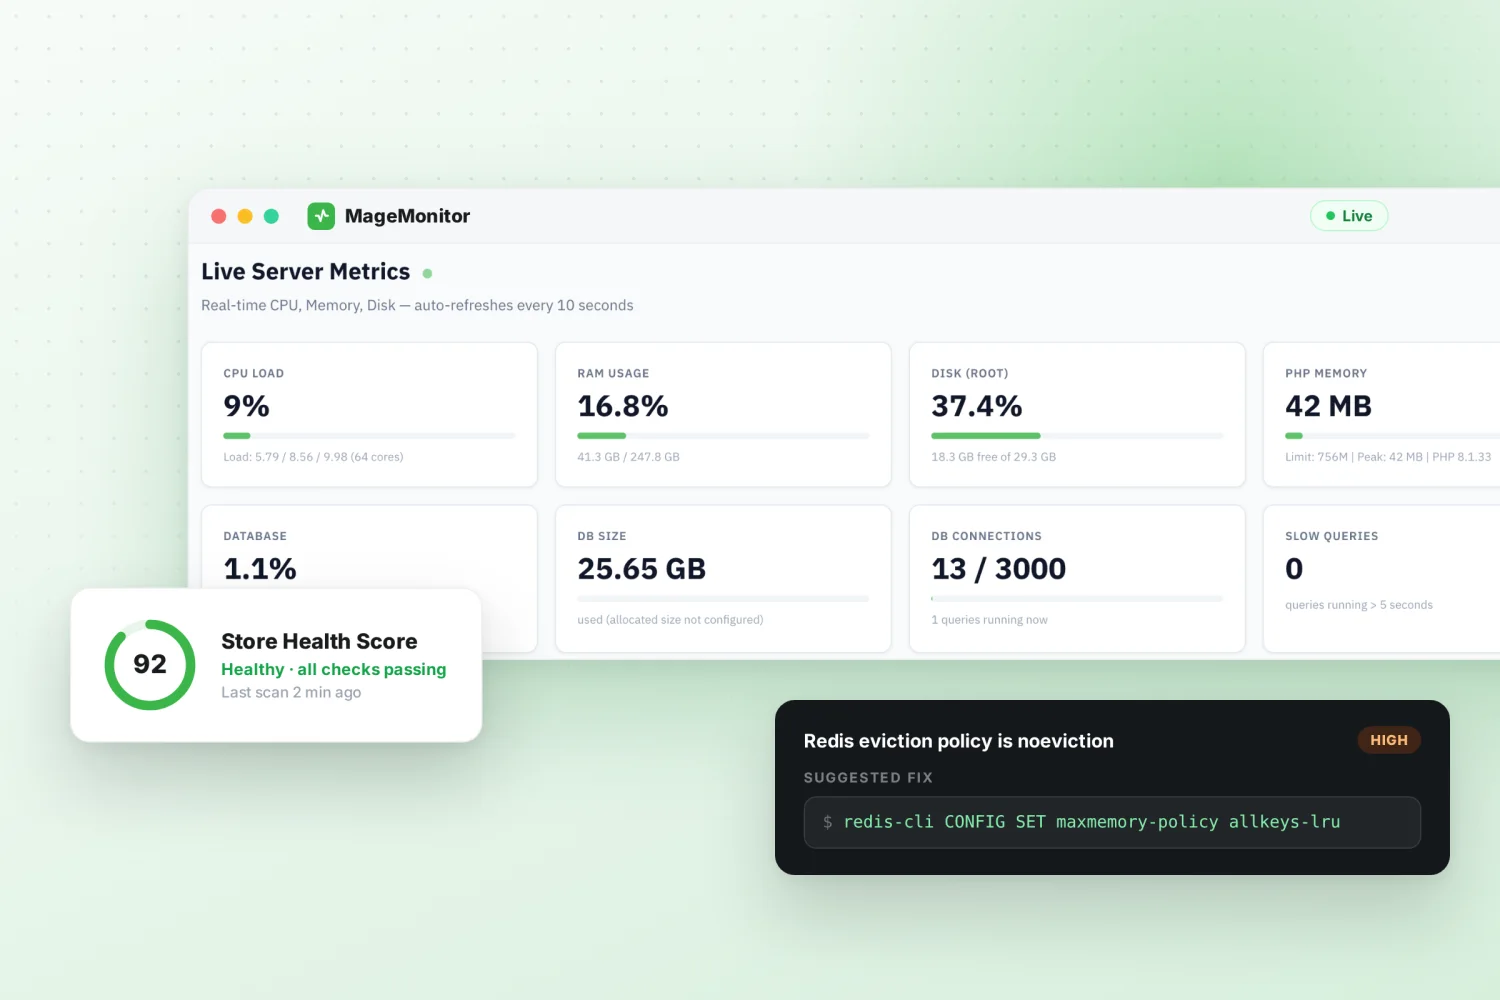Click the Healthy · all checks passing status

tap(333, 669)
